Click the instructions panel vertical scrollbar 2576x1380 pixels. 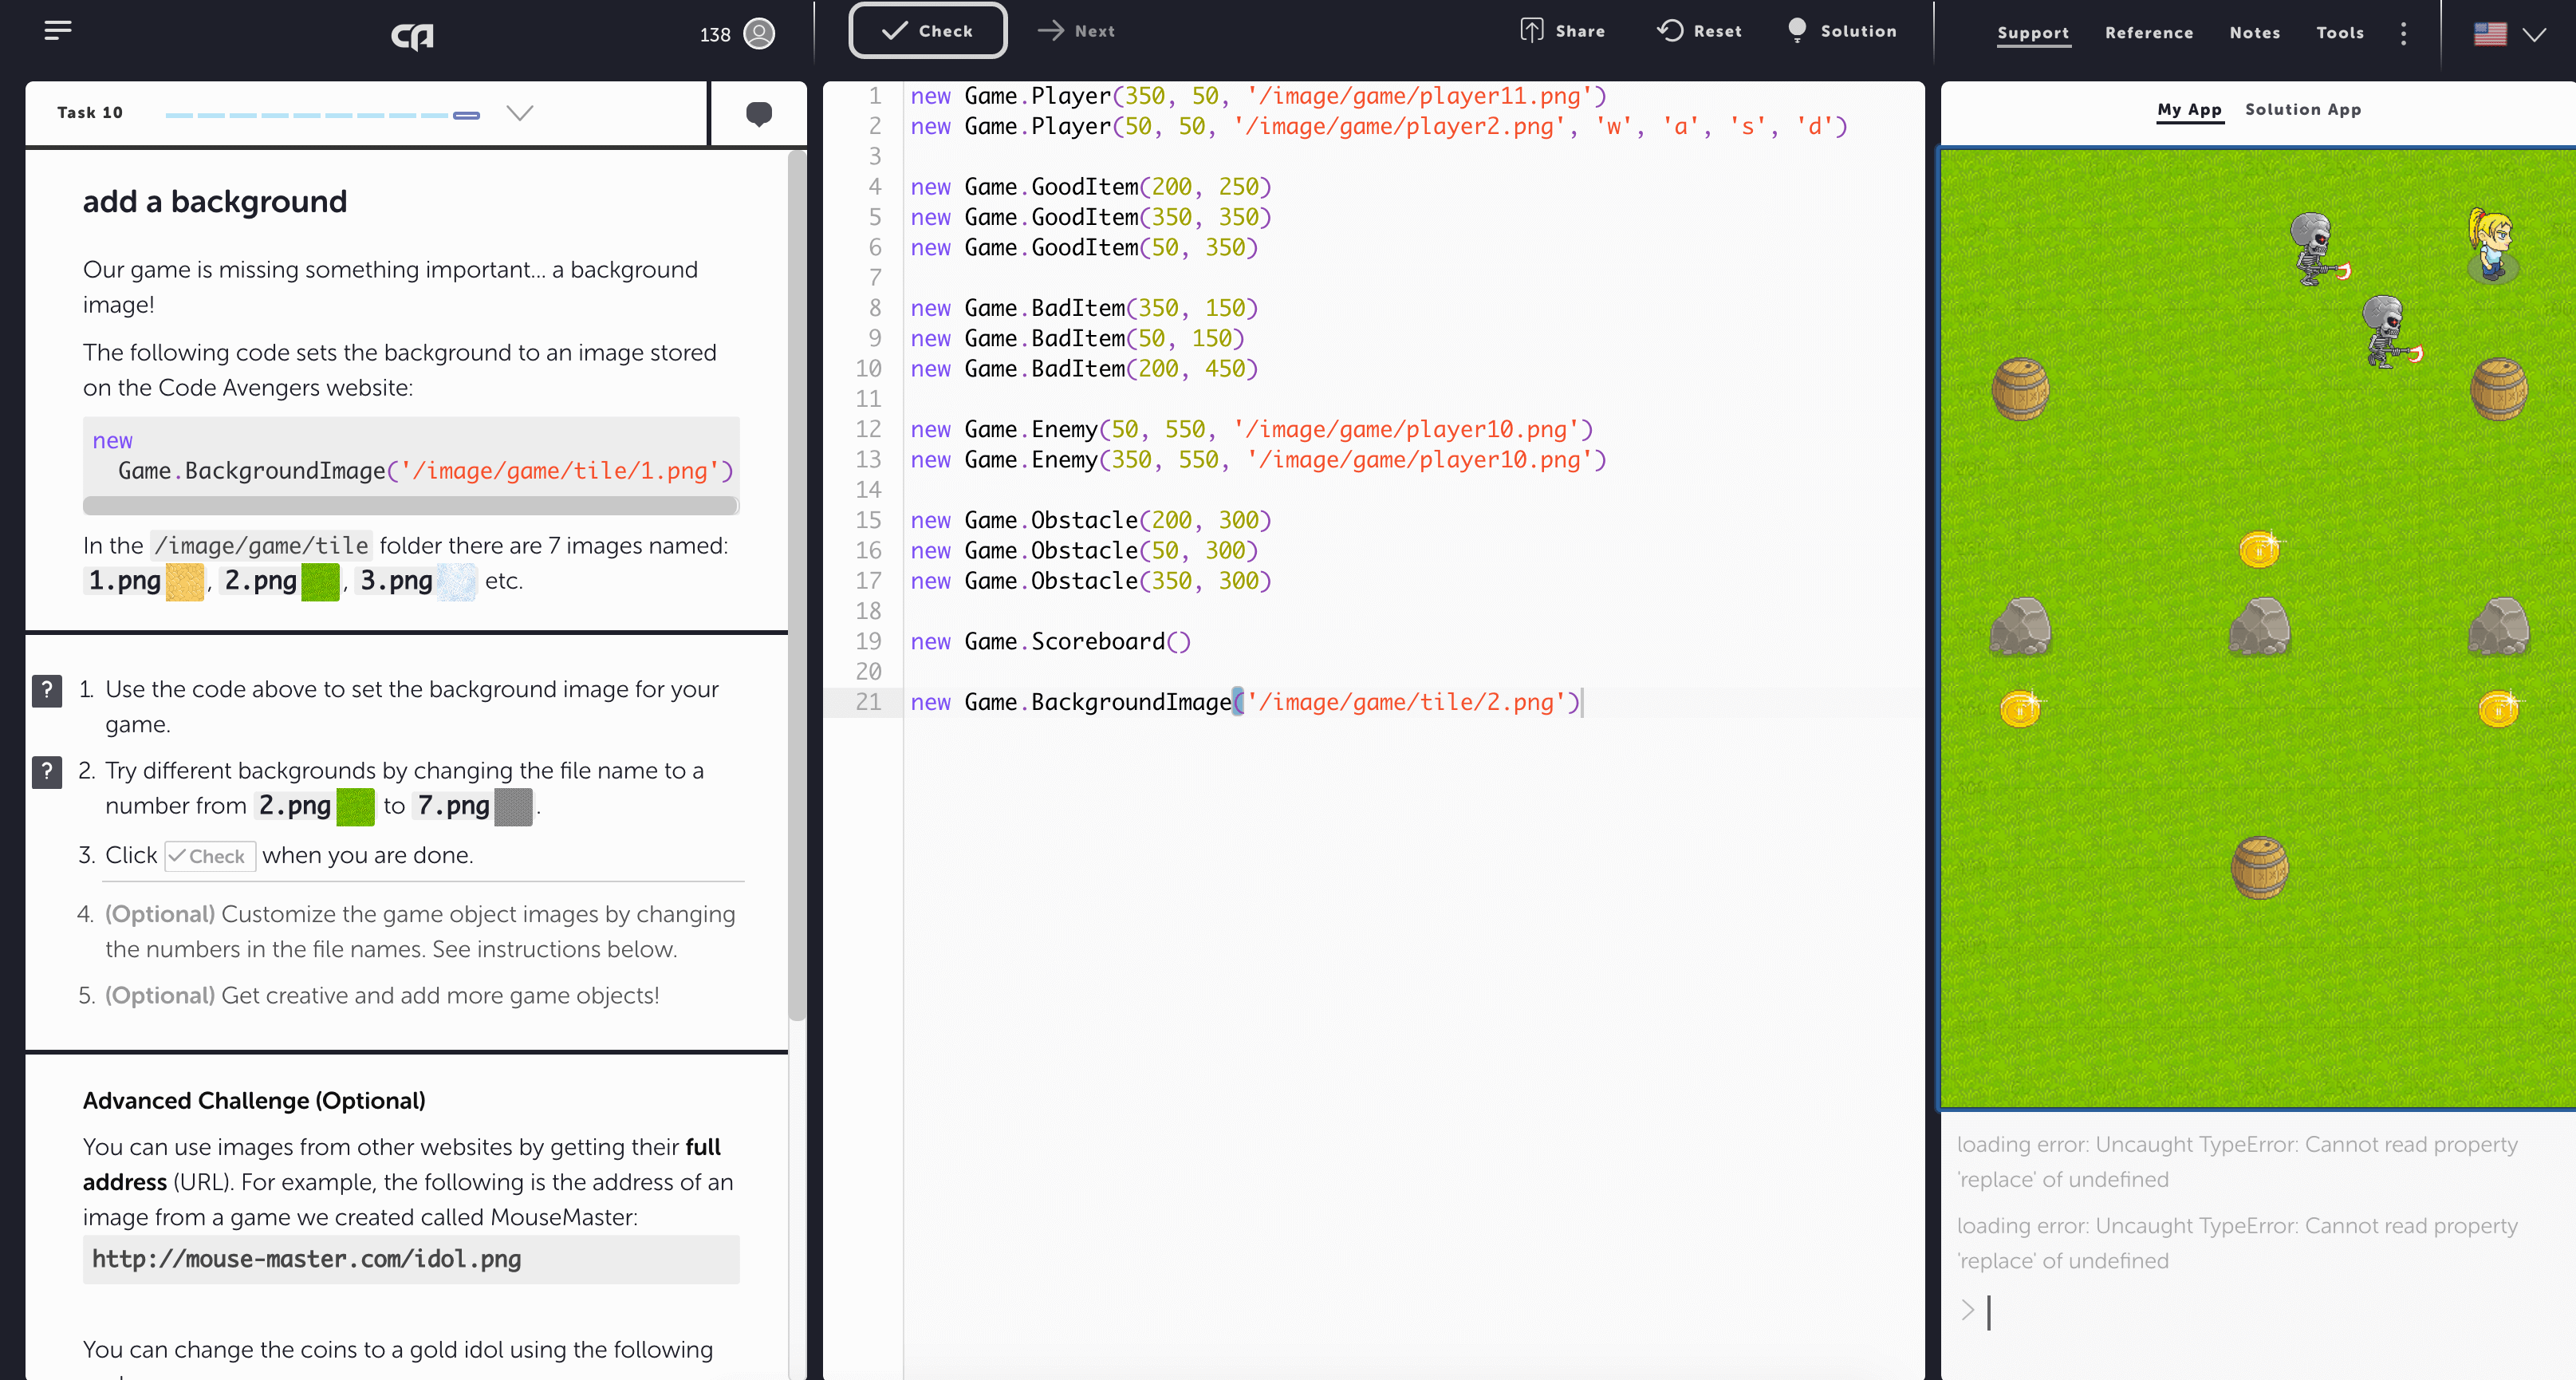coord(797,585)
